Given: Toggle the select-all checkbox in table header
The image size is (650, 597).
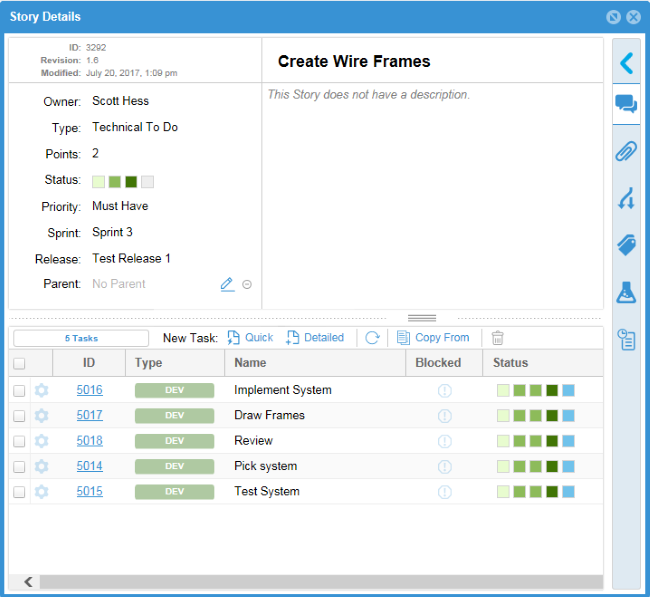Looking at the screenshot, I should [x=19, y=363].
